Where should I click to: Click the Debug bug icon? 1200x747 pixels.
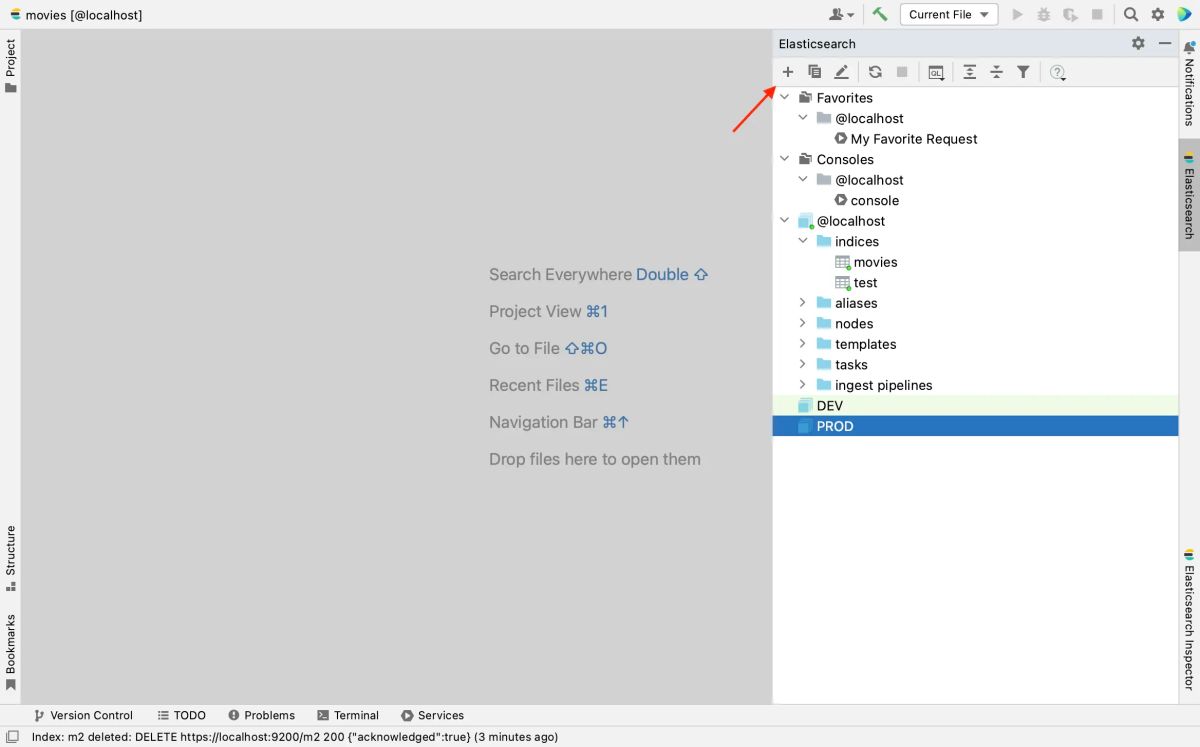1044,14
